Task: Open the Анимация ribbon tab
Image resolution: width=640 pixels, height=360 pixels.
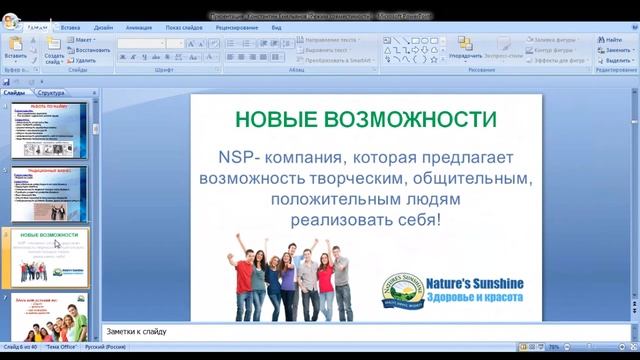Action: (139, 28)
